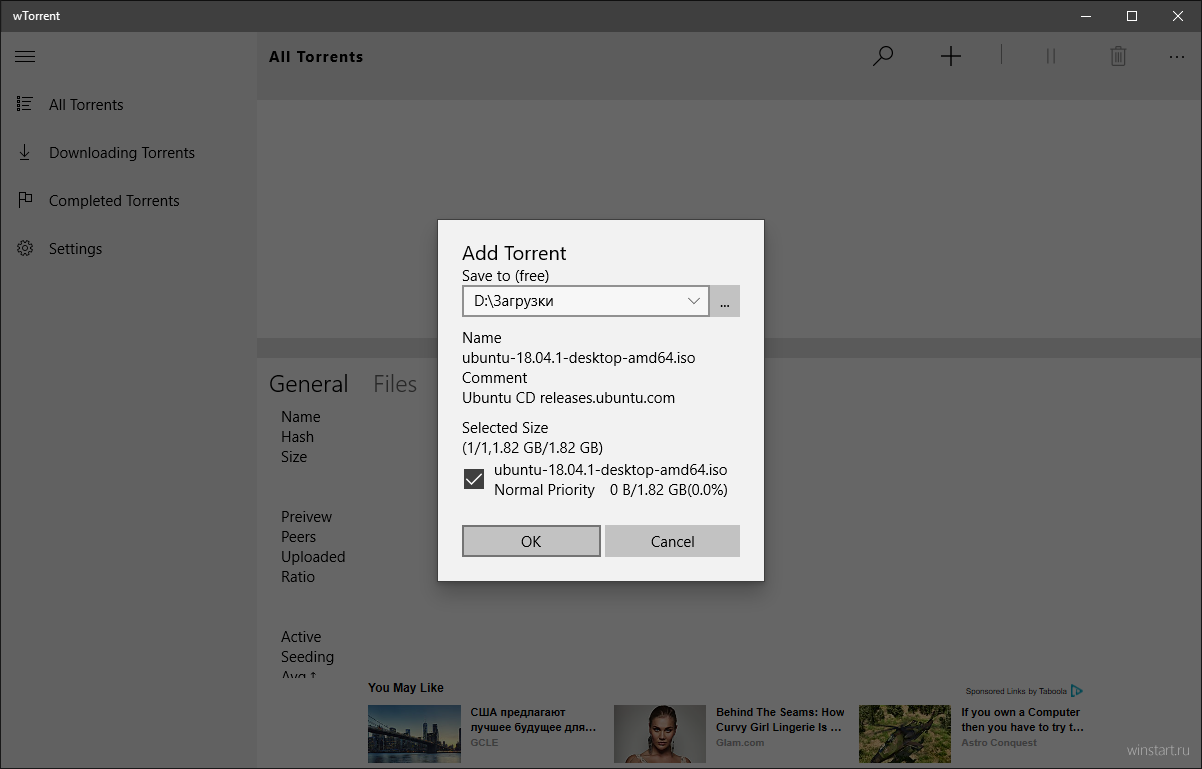
Task: Click the Uploaded label in General panel
Action: tap(313, 557)
